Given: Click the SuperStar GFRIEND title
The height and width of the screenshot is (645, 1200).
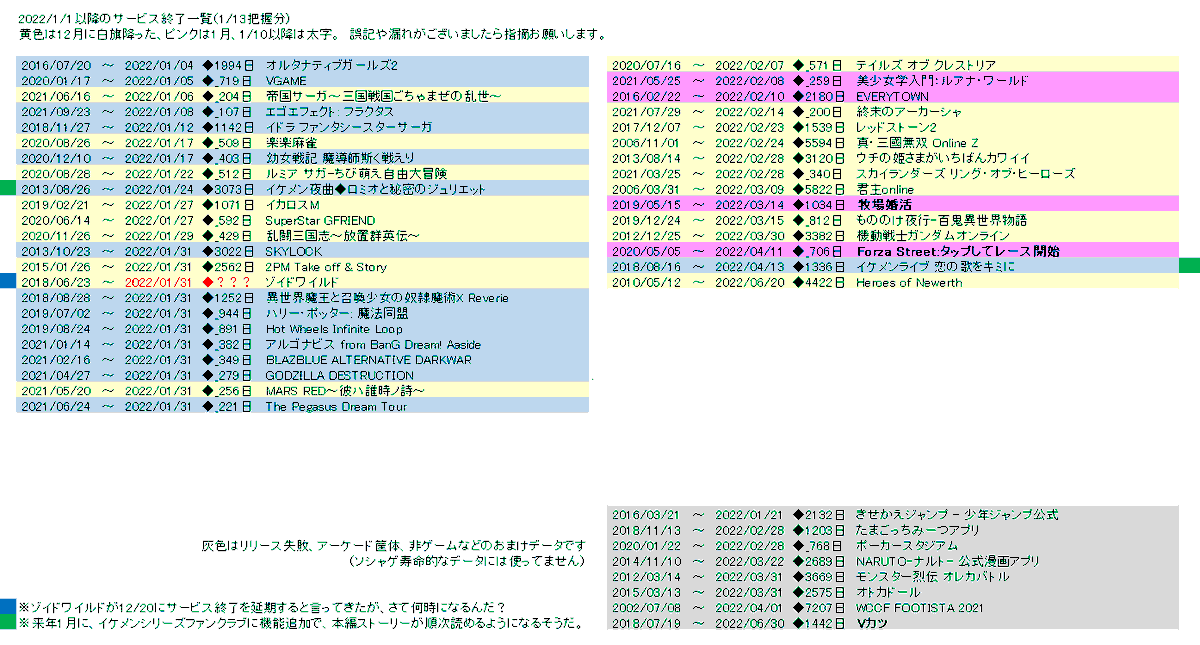Looking at the screenshot, I should (x=320, y=220).
